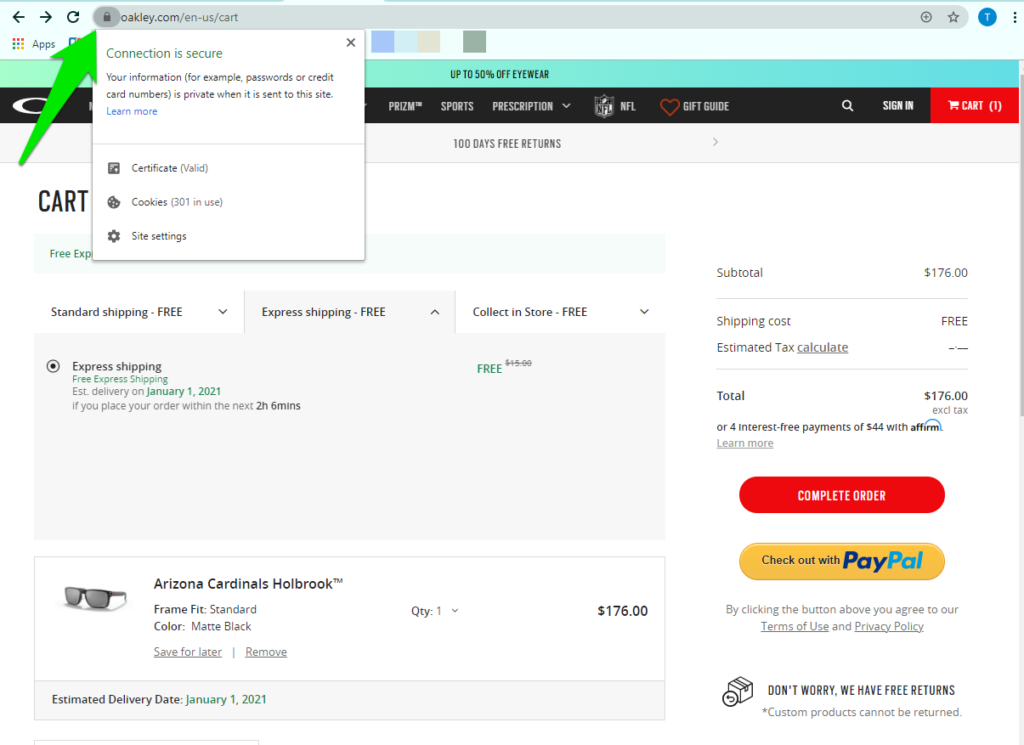Image resolution: width=1024 pixels, height=745 pixels.
Task: Click GIFT GUIDE nav label
Action: coord(706,106)
